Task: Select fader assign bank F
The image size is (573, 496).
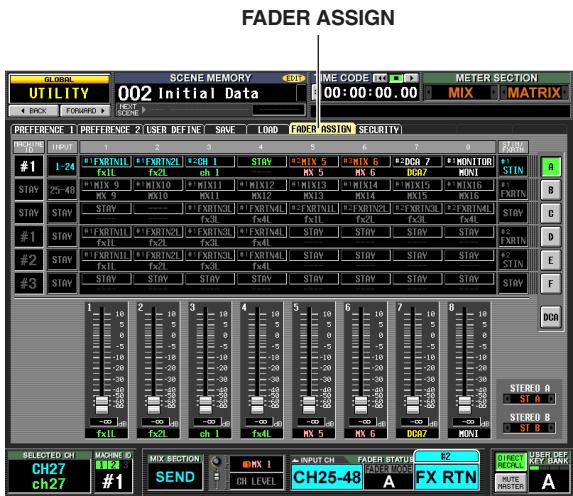Action: tap(551, 284)
